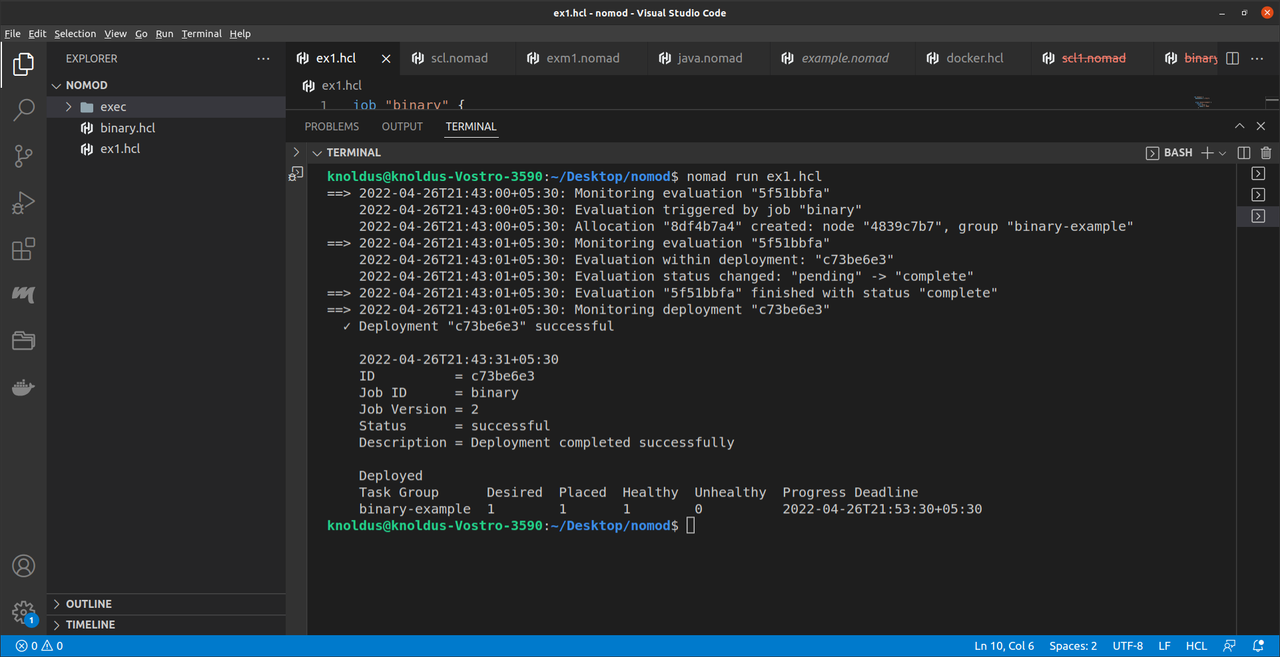The image size is (1280, 657).
Task: Open the Docker view in activity bar
Action: (x=23, y=388)
